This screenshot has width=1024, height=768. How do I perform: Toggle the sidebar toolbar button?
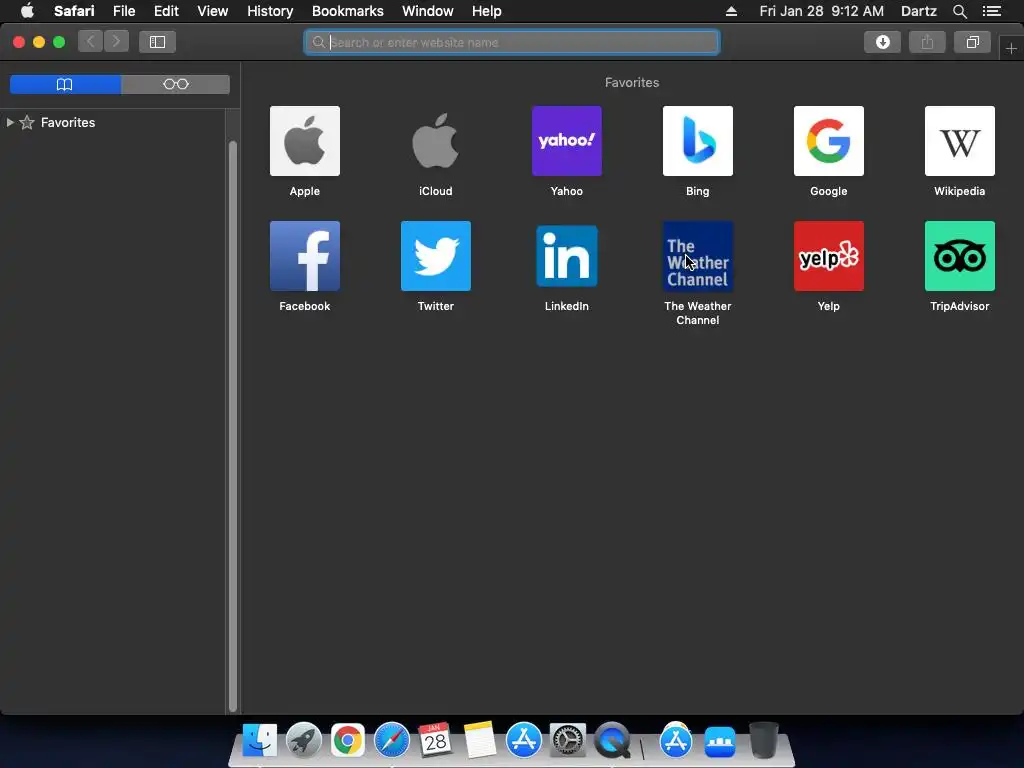click(x=157, y=42)
